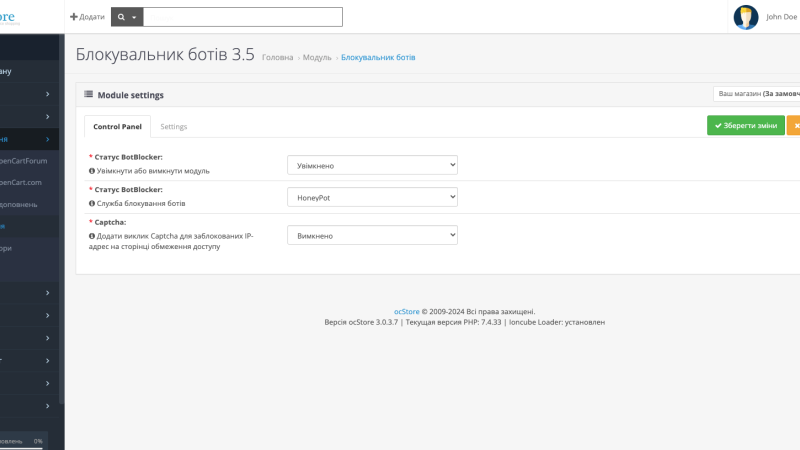800x450 pixels.
Task: Open the HoneyPot service dropdown
Action: [372, 197]
